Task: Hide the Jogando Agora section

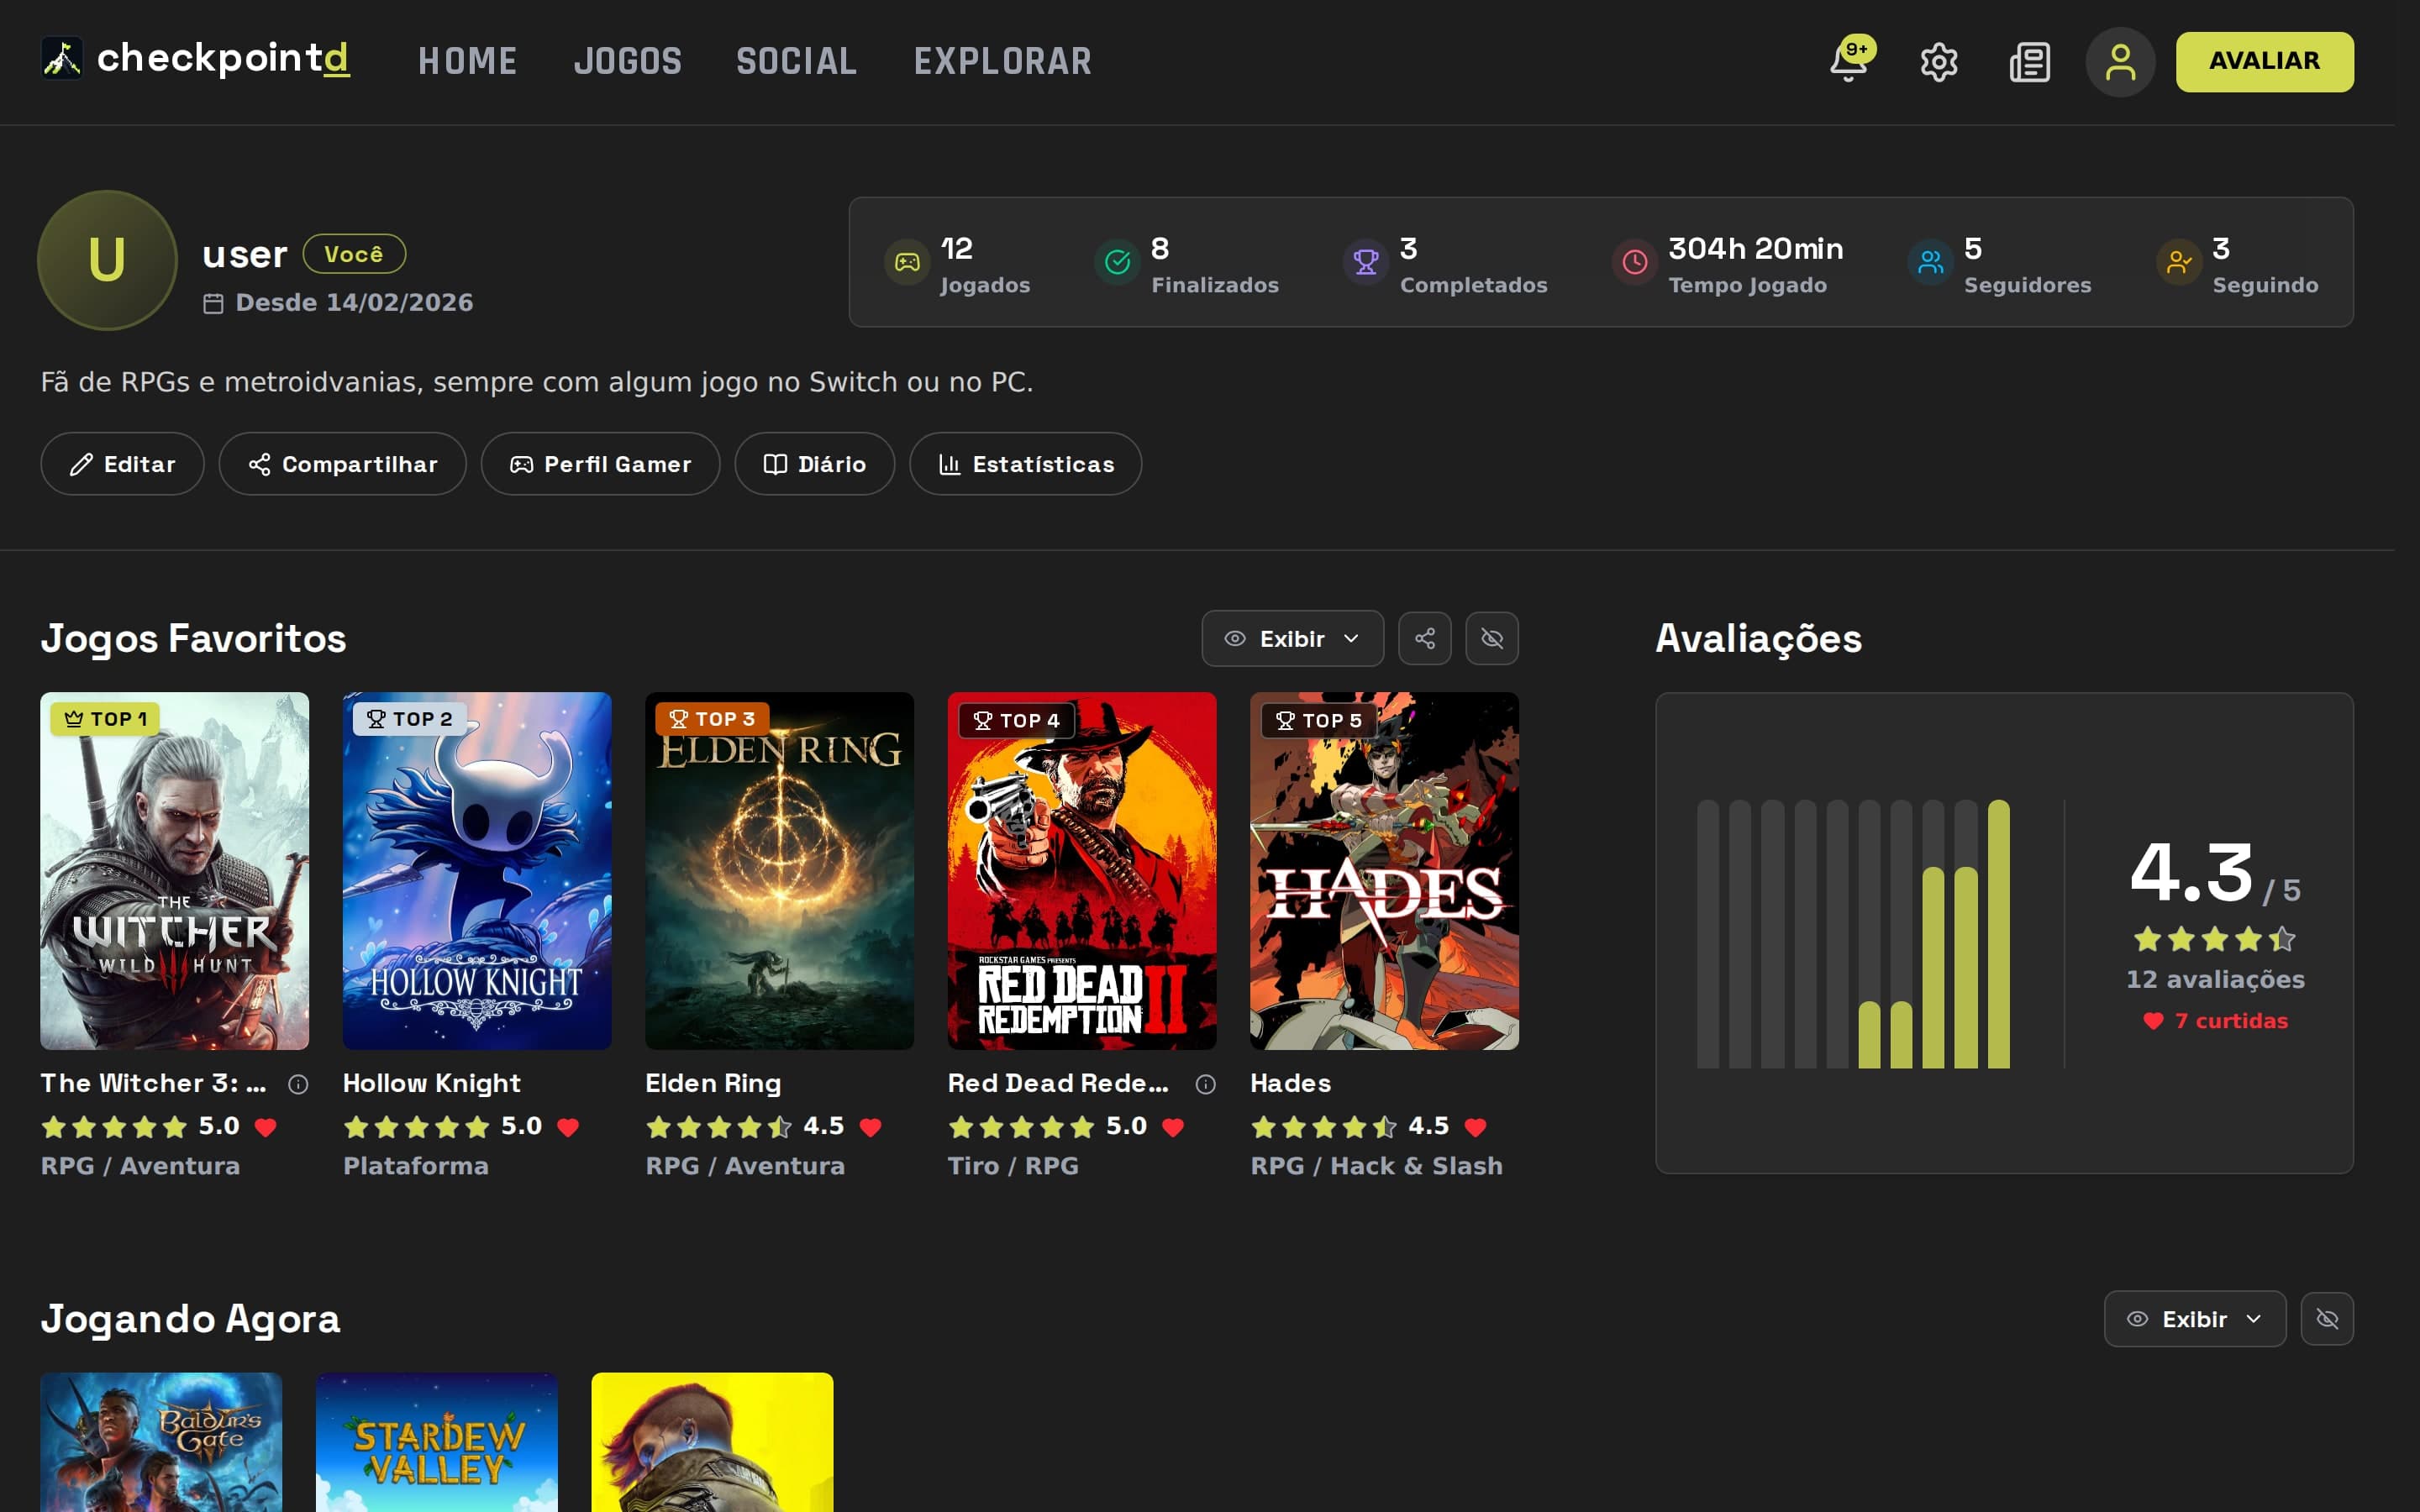Action: [x=2327, y=1319]
